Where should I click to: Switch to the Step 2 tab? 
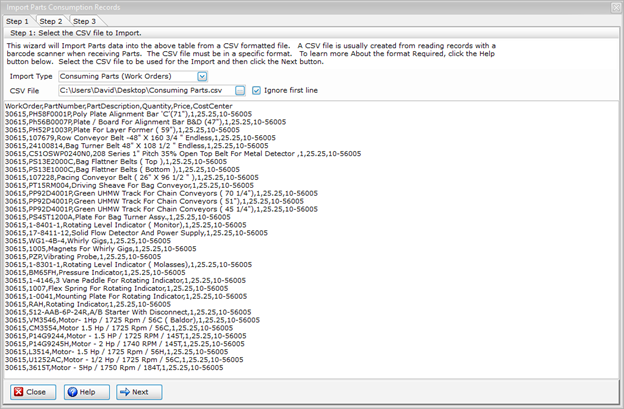pos(51,21)
